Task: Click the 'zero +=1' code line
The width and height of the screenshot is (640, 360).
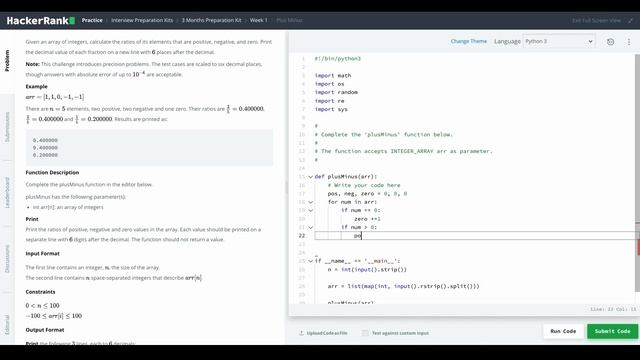Action: pyautogui.click(x=367, y=219)
